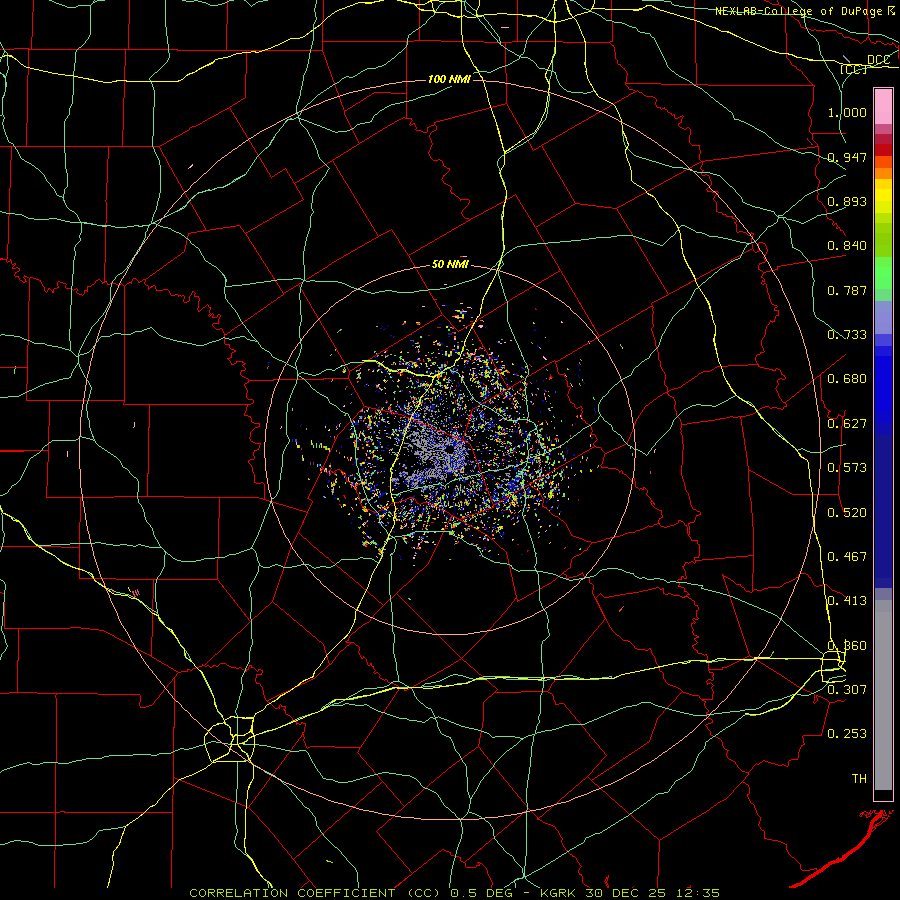Viewport: 900px width, 900px height.
Task: Click the 0.413 color scale label
Action: pos(847,601)
